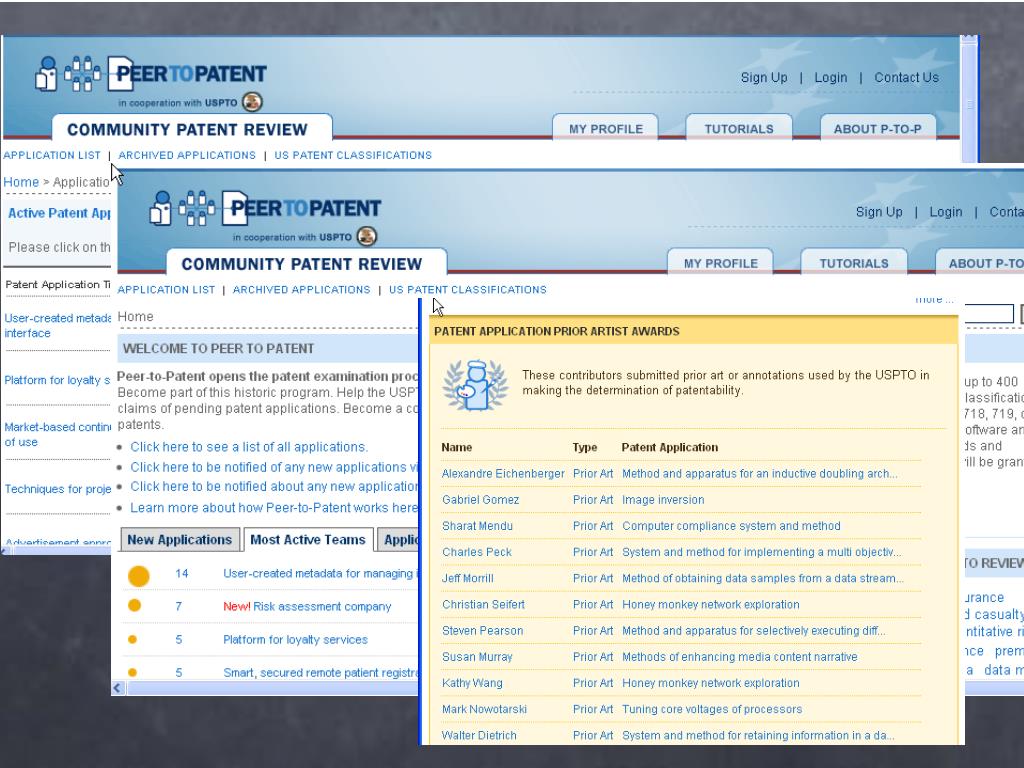Open User-created metadata for managing application
Image resolution: width=1024 pixels, height=768 pixels.
tap(320, 573)
